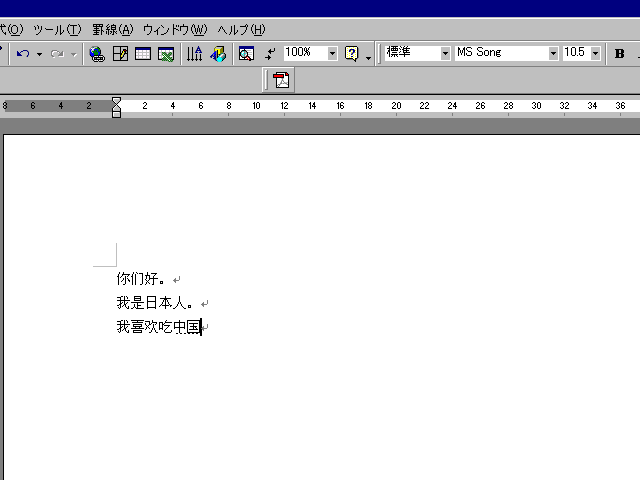
Task: Click the Office Assistant help icon
Action: click(351, 53)
